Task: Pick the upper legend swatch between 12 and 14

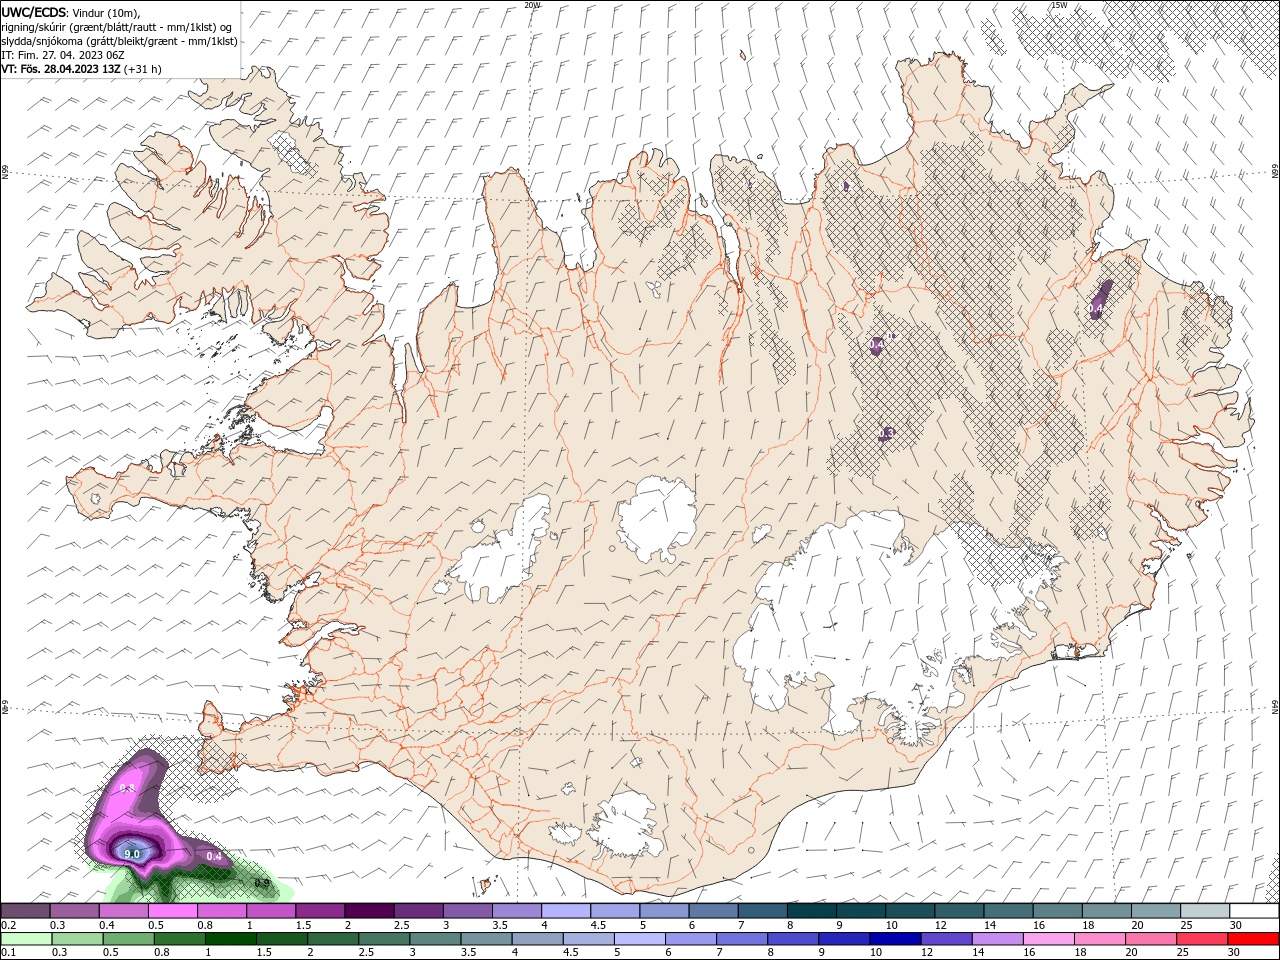Action: pyautogui.click(x=960, y=911)
